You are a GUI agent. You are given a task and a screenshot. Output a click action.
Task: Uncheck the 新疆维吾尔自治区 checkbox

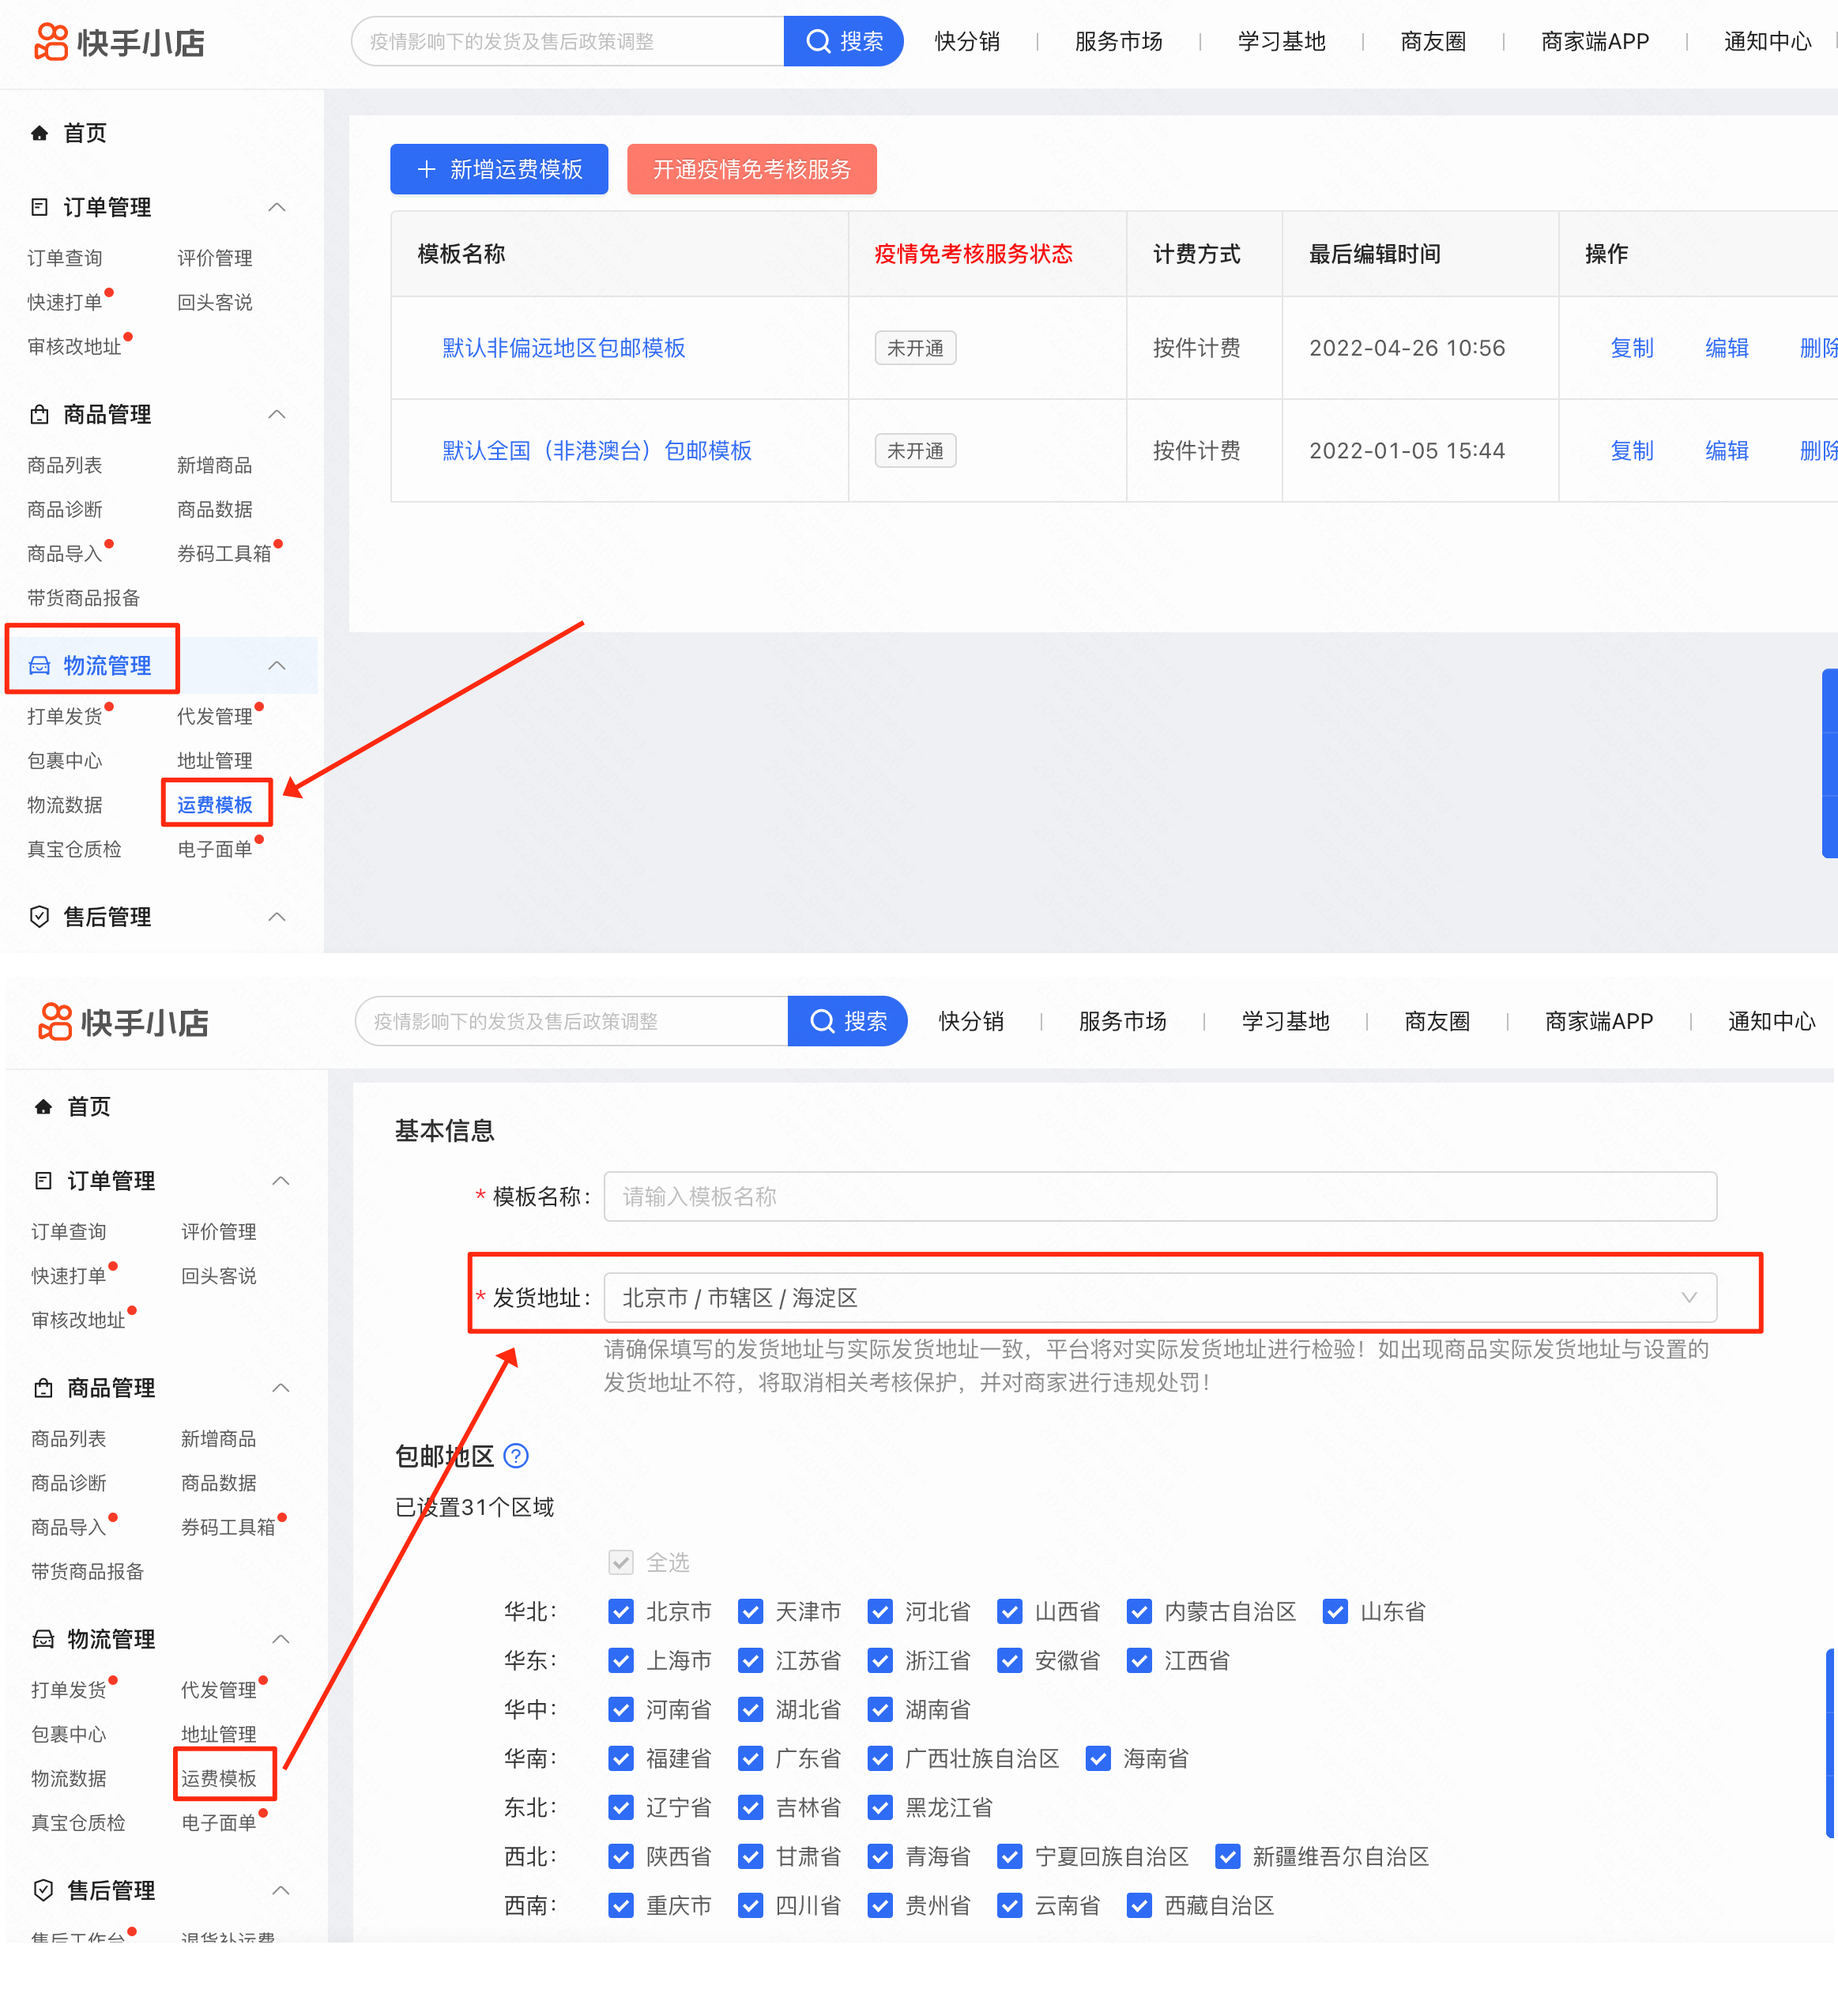tap(1228, 1856)
